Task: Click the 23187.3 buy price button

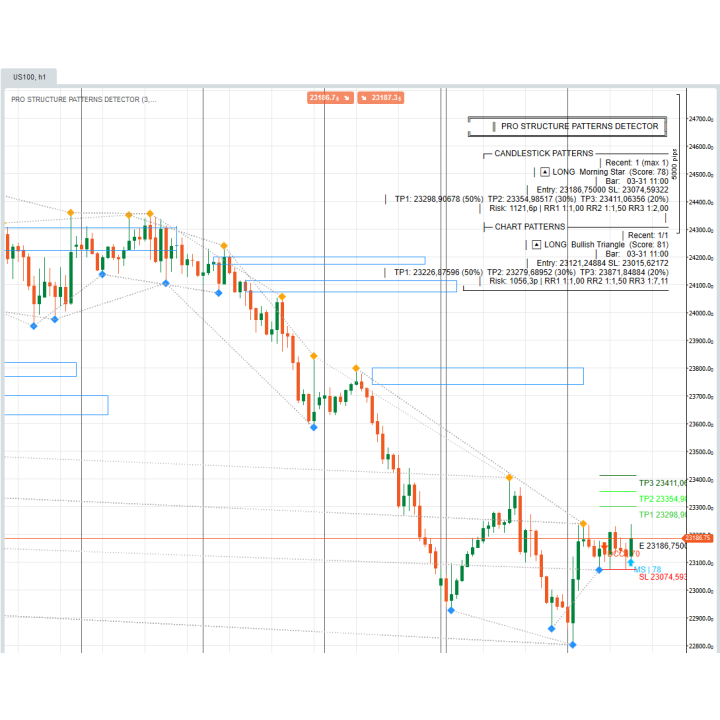Action: pyautogui.click(x=381, y=98)
